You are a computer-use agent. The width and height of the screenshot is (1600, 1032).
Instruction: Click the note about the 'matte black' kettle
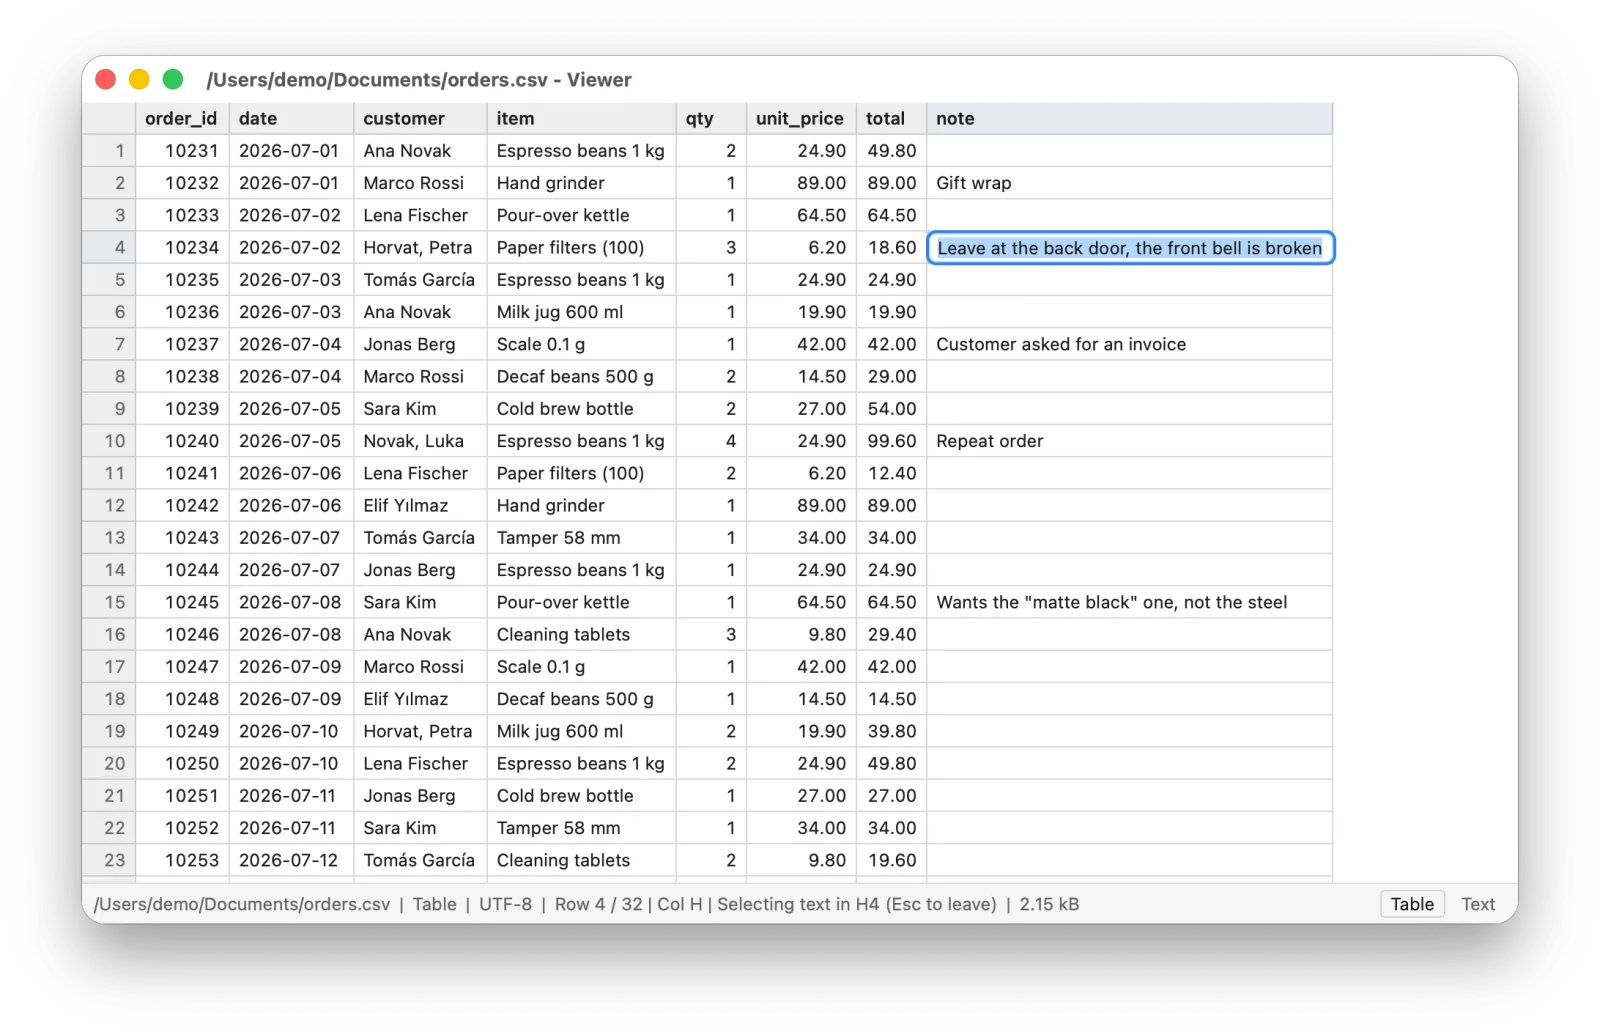pyautogui.click(x=1129, y=602)
